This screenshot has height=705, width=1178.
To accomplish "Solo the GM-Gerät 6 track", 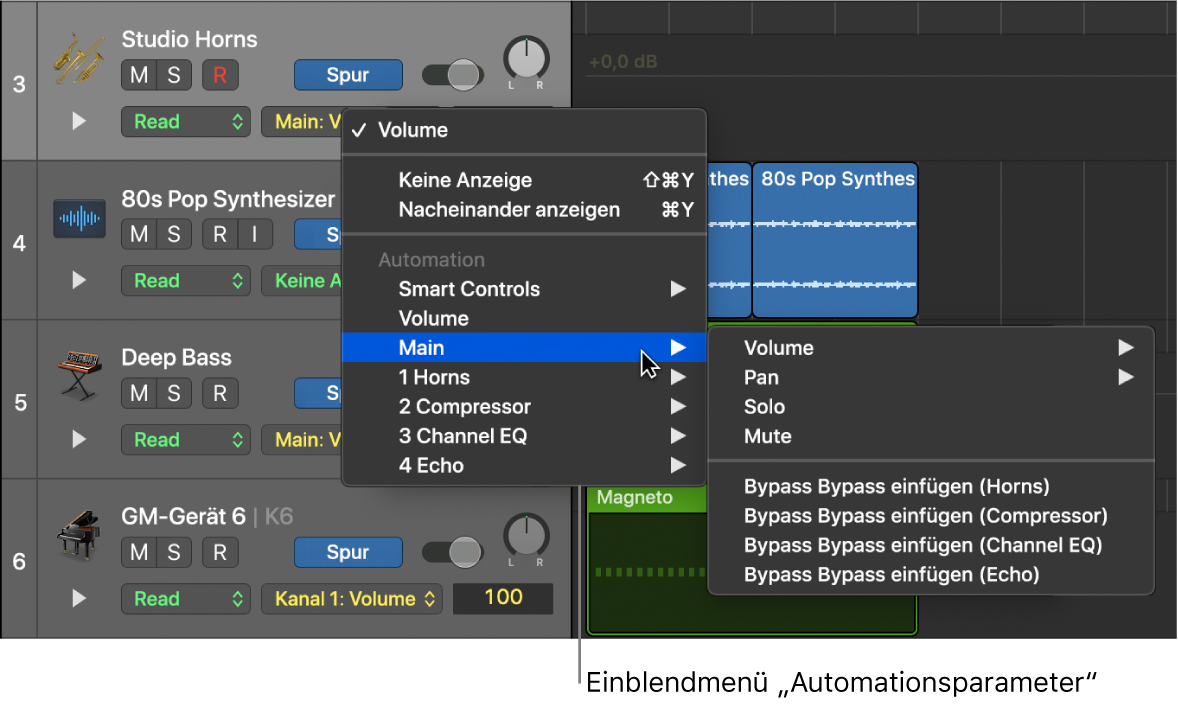I will coord(174,552).
